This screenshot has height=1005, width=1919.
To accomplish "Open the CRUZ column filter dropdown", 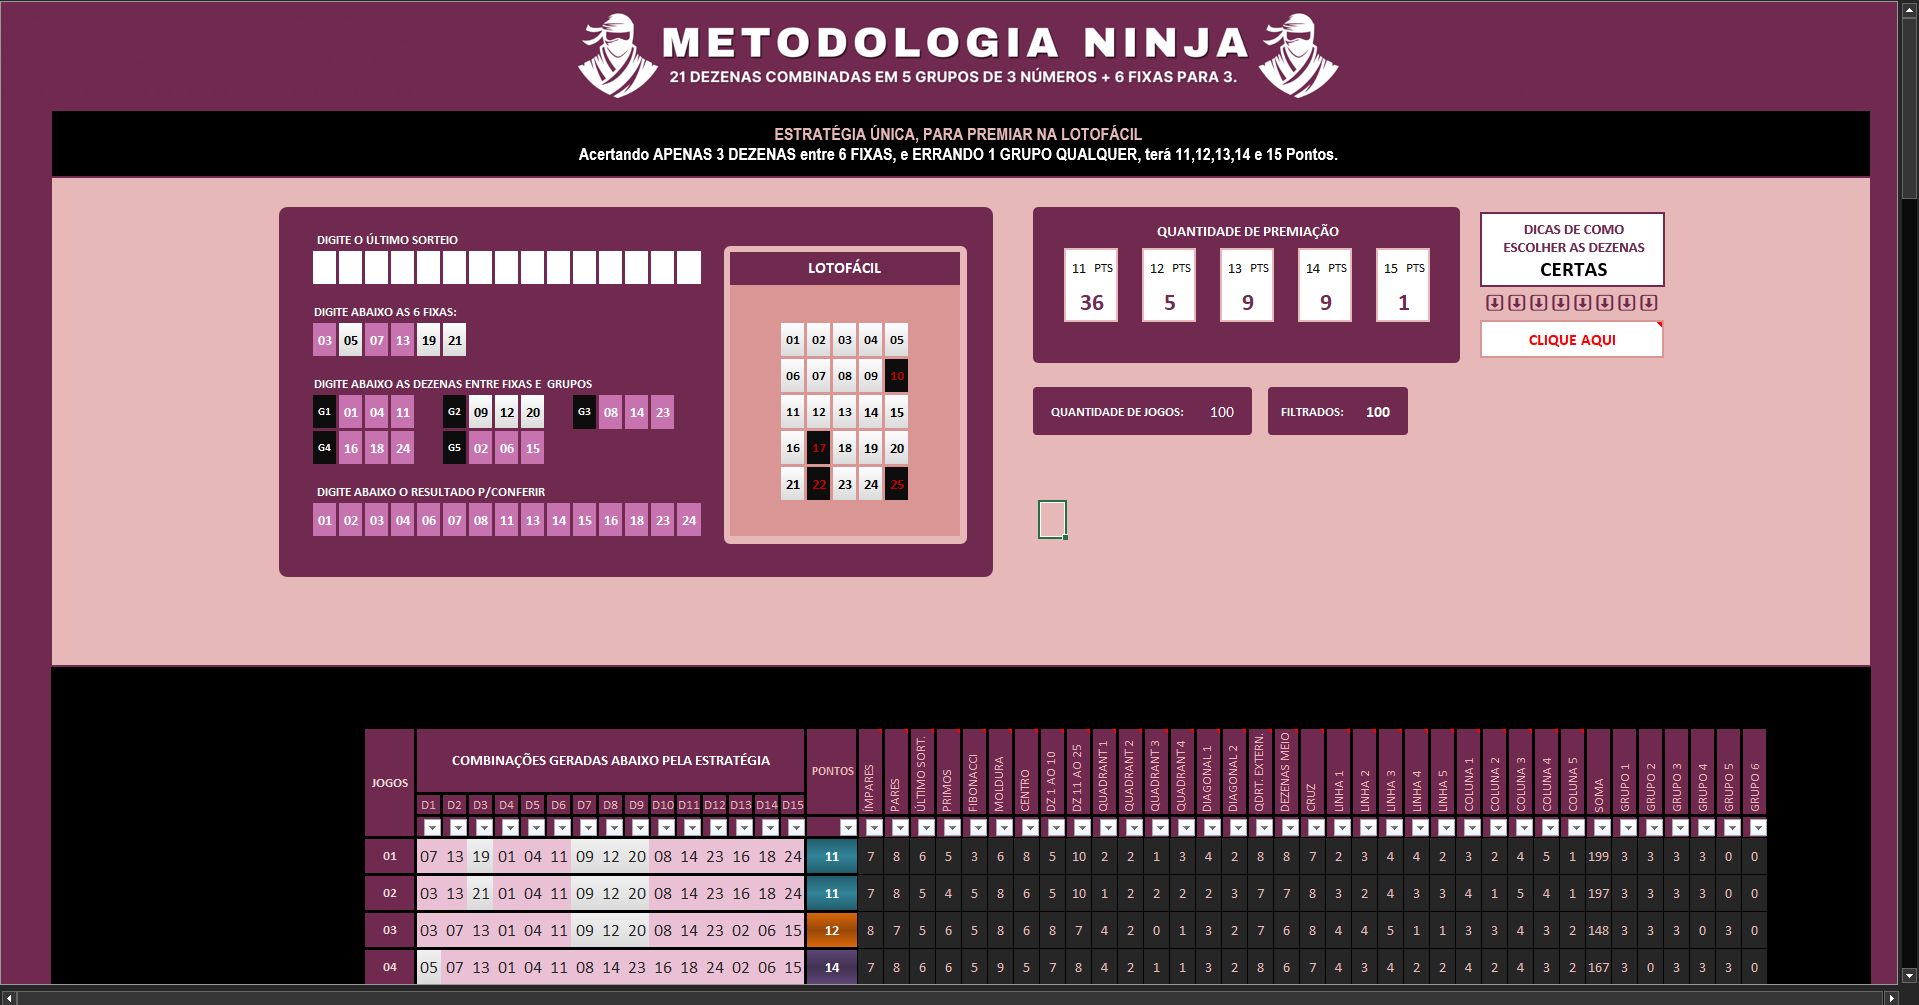I will click(x=1316, y=828).
